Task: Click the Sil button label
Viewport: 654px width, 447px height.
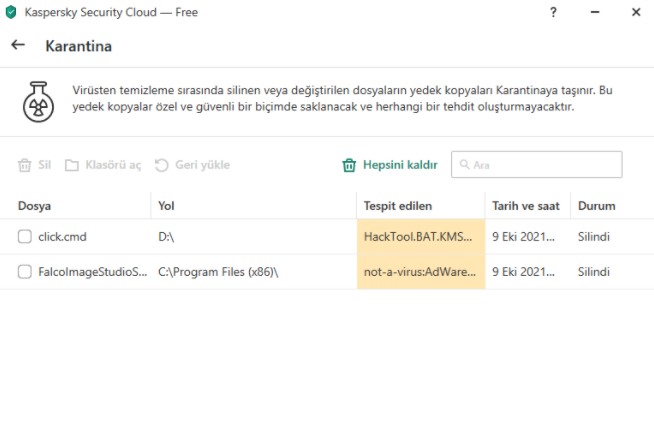Action: (x=45, y=165)
